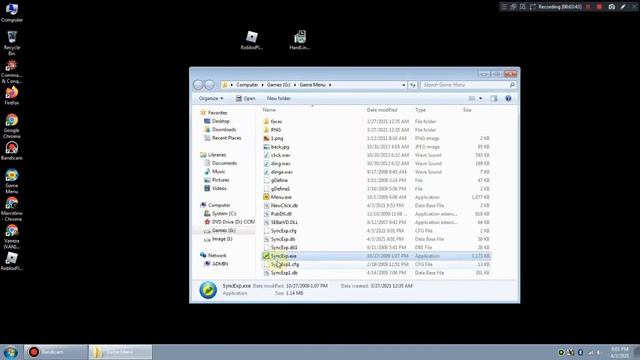Open address bar history dropdown

(x=404, y=85)
